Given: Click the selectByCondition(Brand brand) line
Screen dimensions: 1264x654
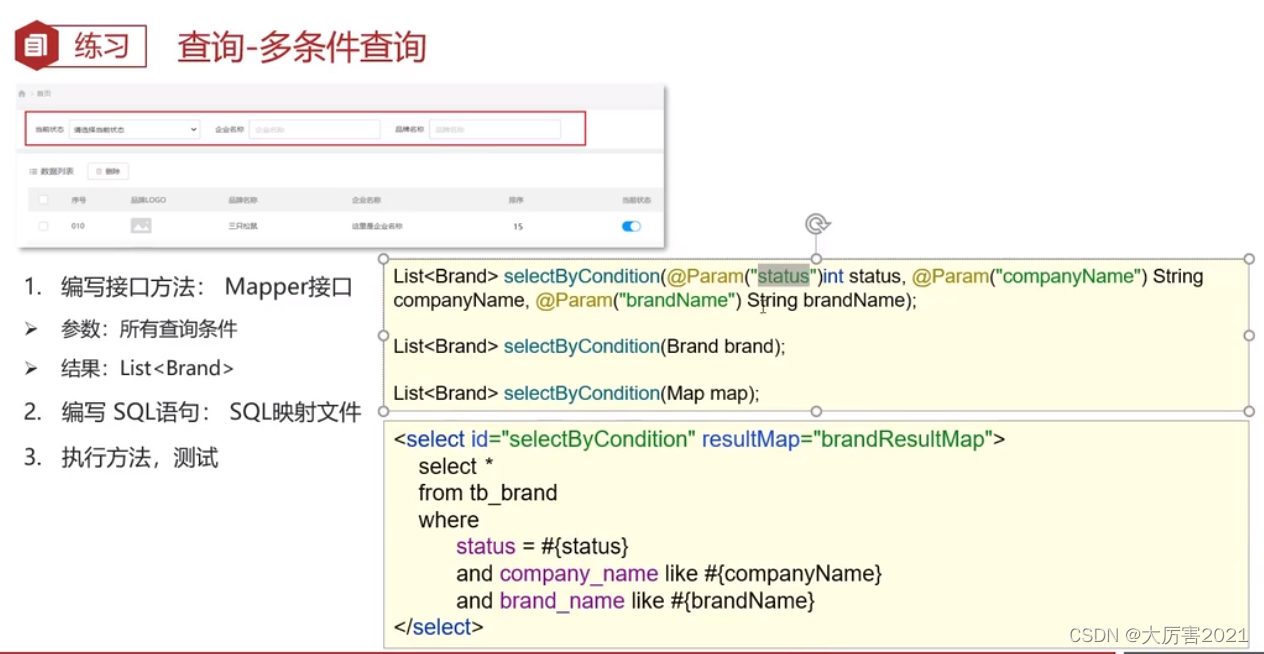Looking at the screenshot, I should coord(590,346).
